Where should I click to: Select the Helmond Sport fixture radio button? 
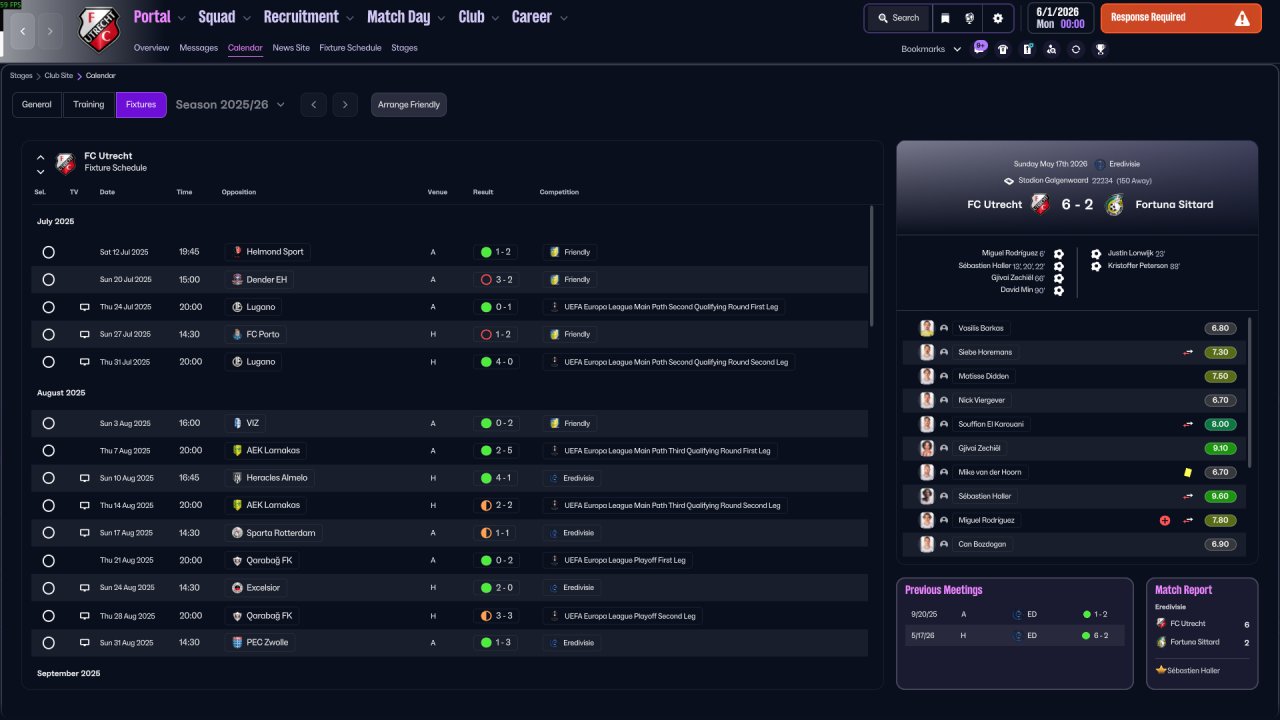click(x=48, y=252)
